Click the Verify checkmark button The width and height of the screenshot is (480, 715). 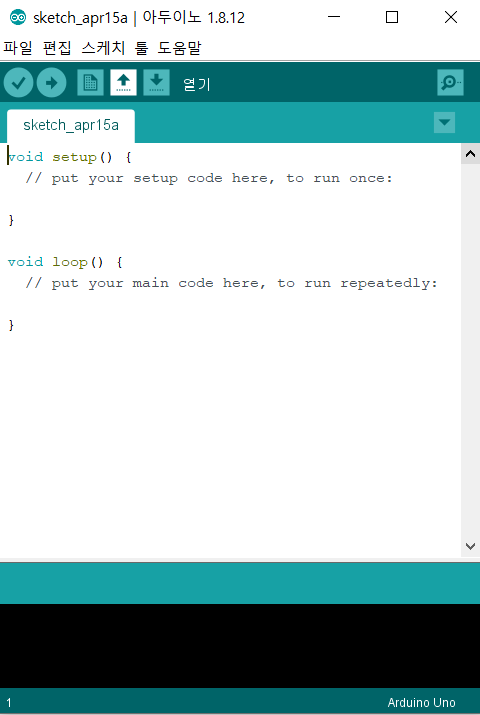click(x=18, y=83)
